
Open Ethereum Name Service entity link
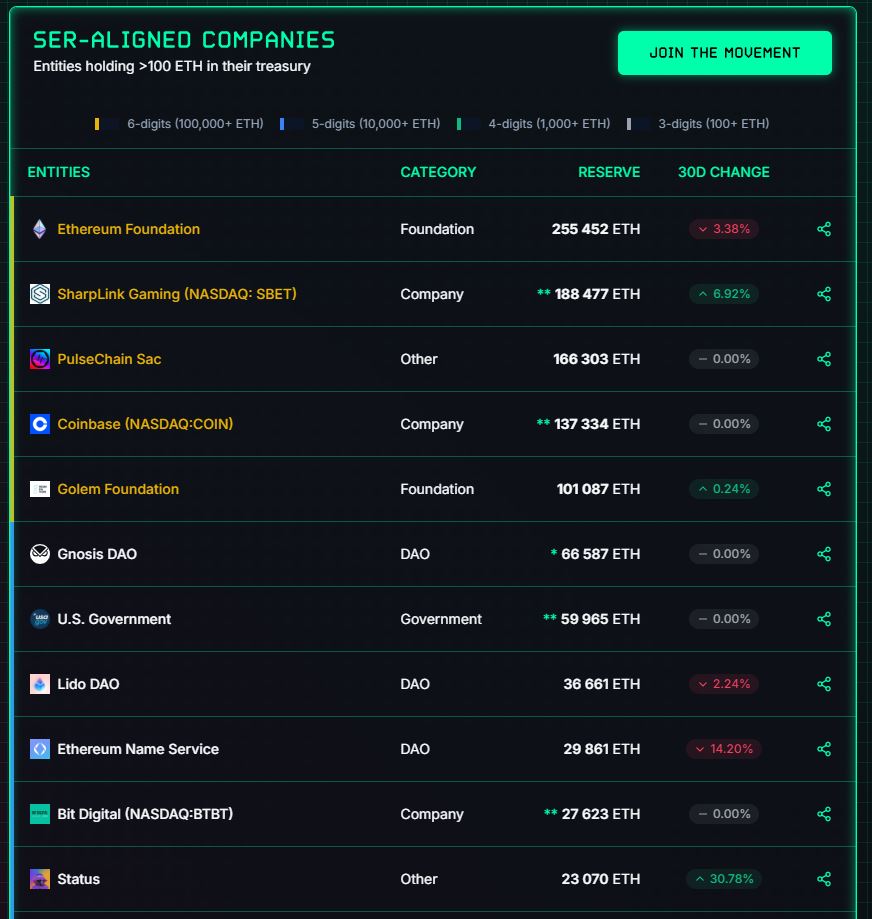point(138,749)
